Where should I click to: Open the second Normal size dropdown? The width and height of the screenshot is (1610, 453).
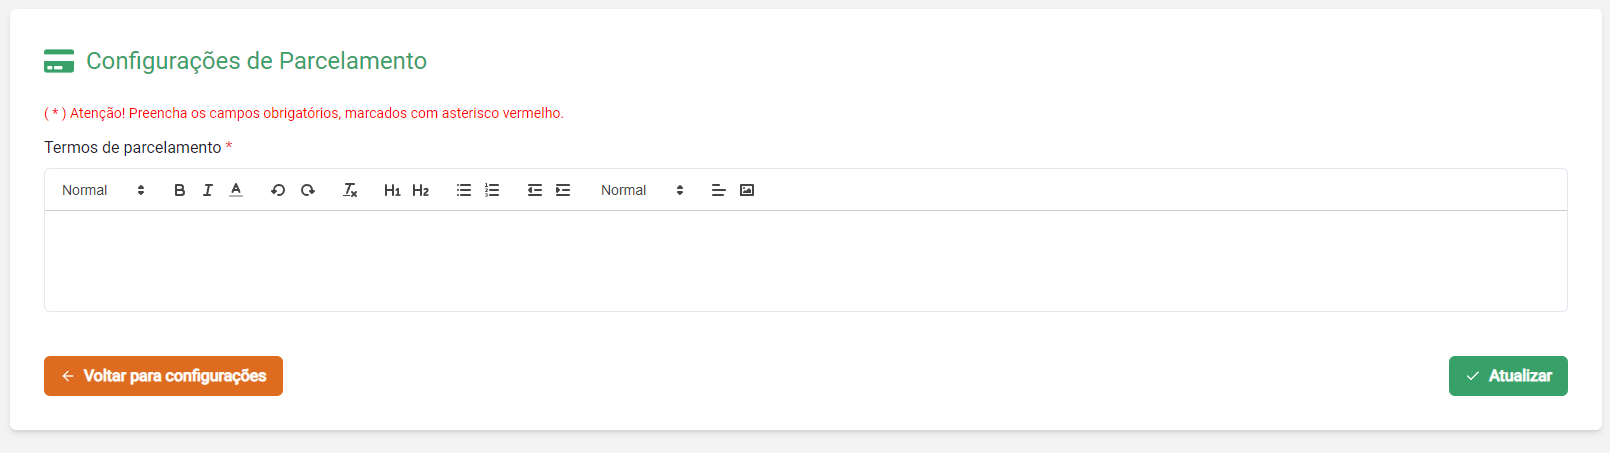point(642,190)
